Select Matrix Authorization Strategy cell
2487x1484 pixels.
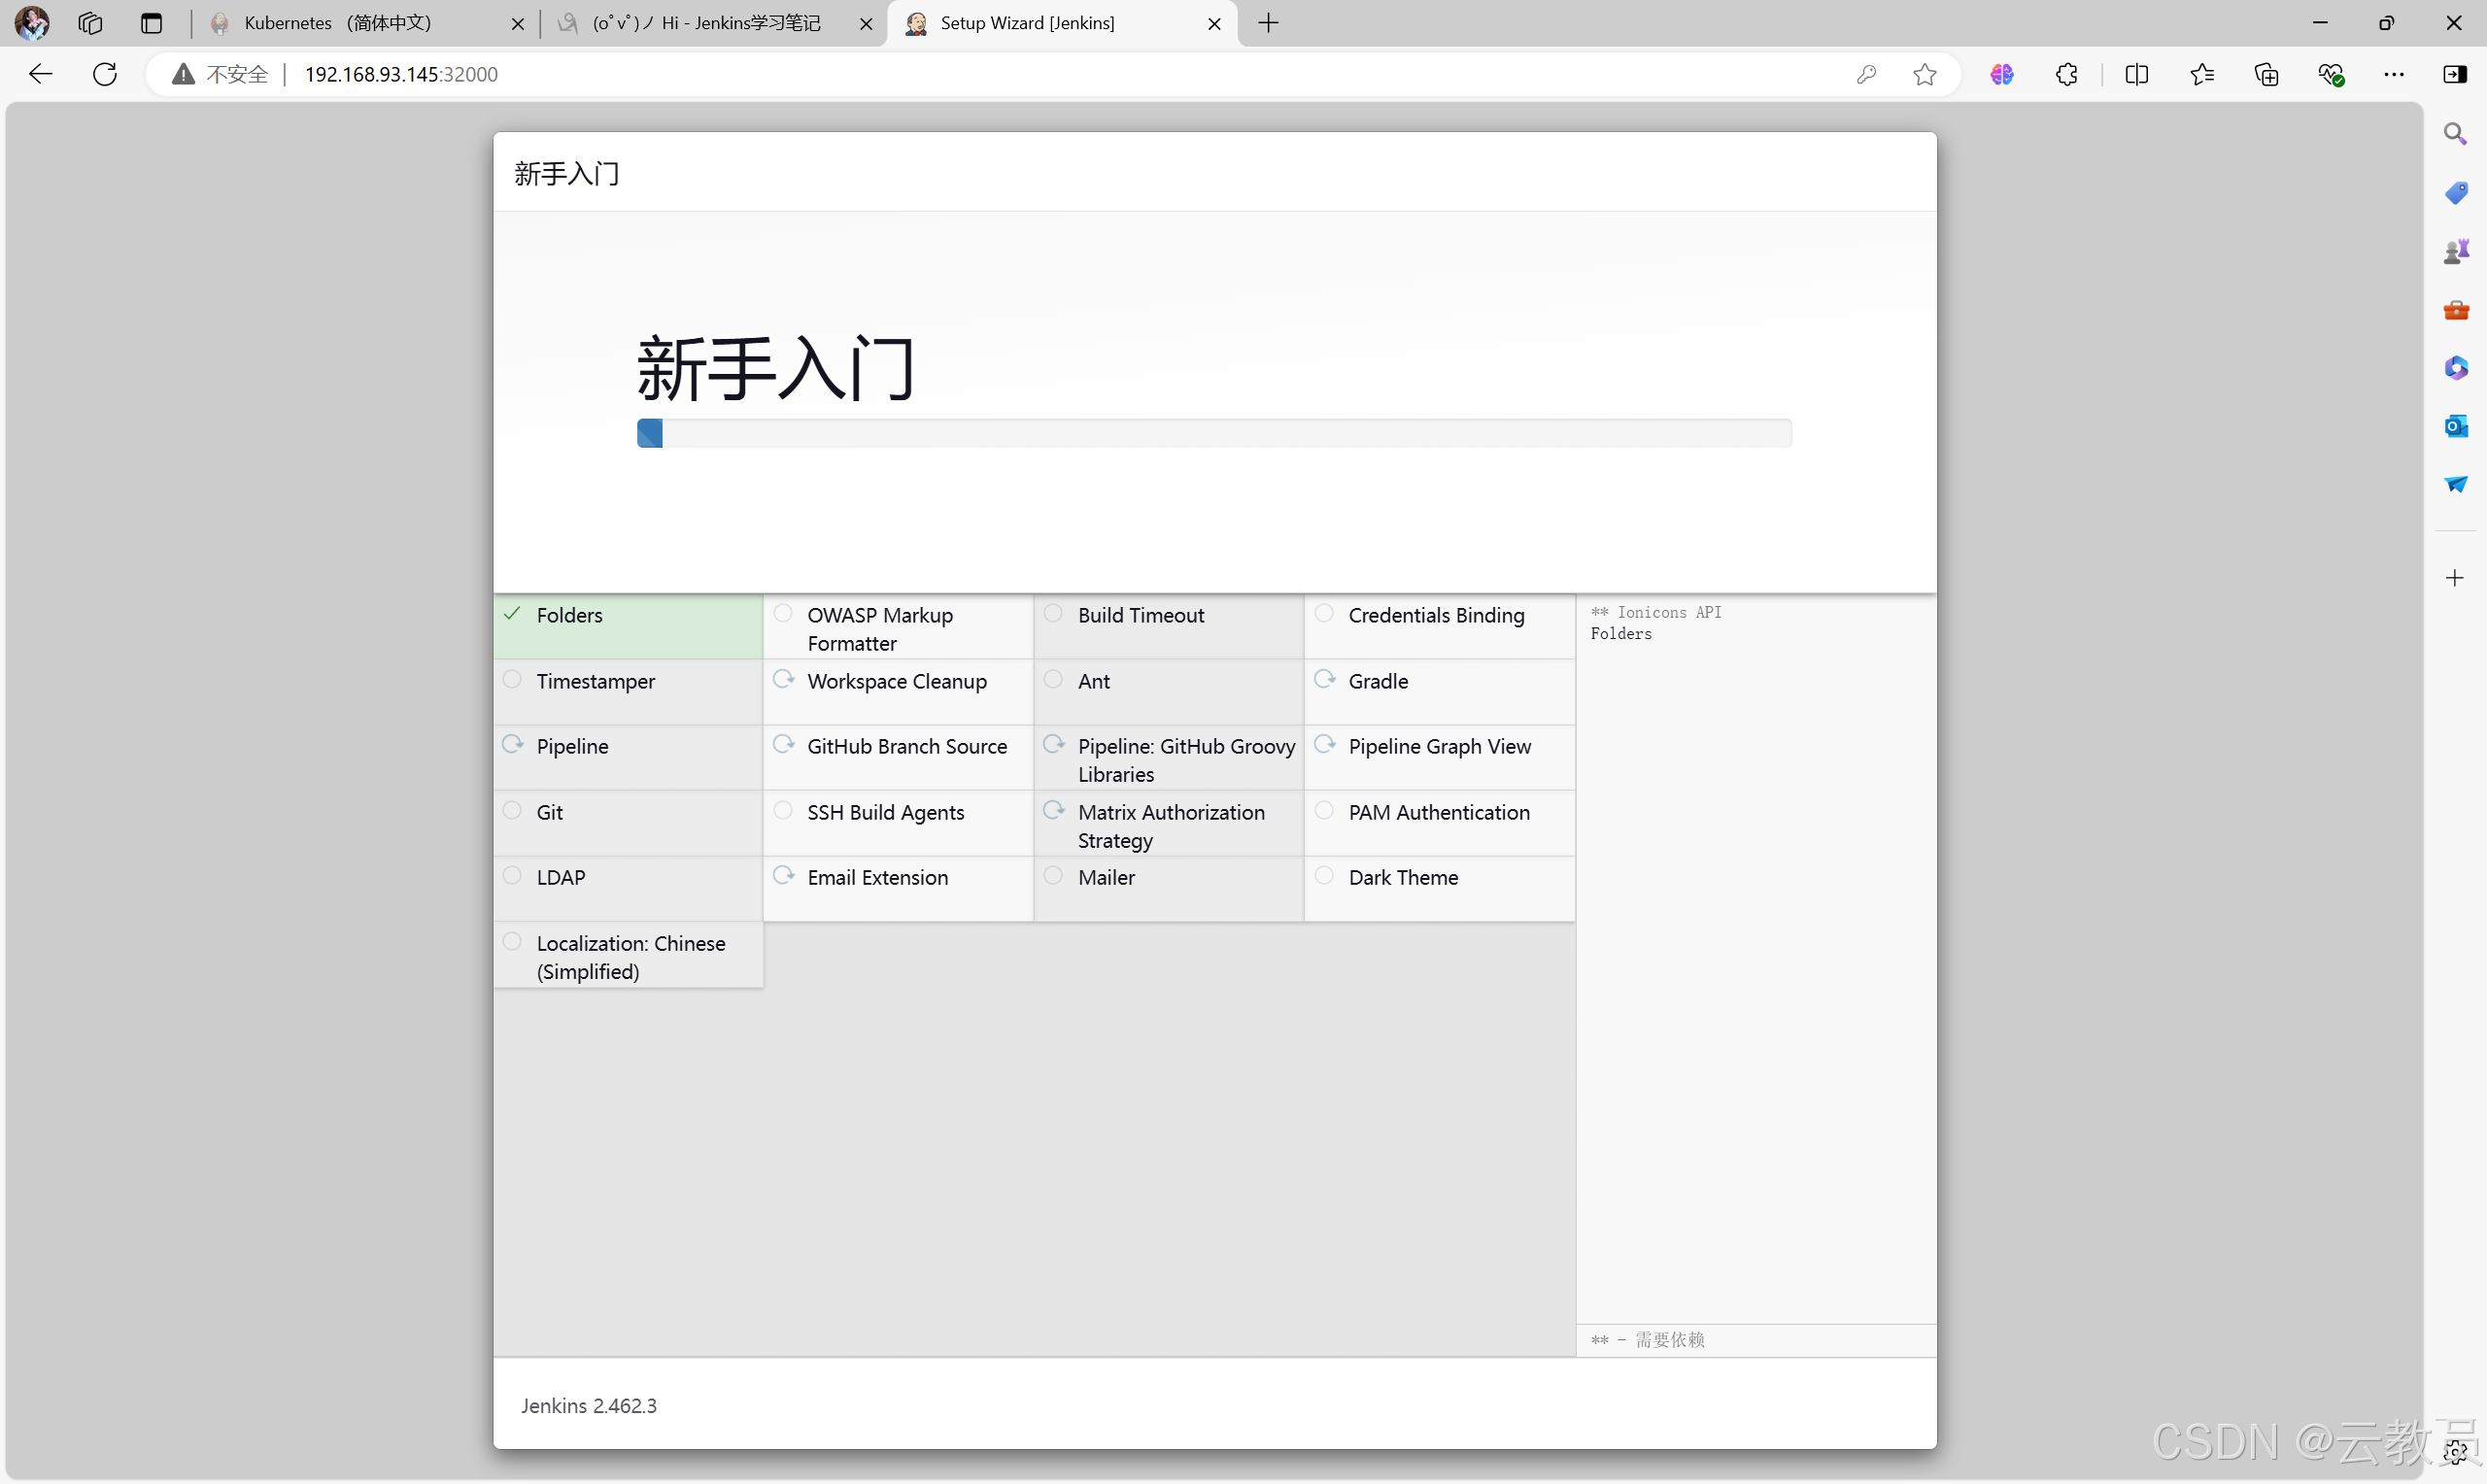click(x=1169, y=824)
